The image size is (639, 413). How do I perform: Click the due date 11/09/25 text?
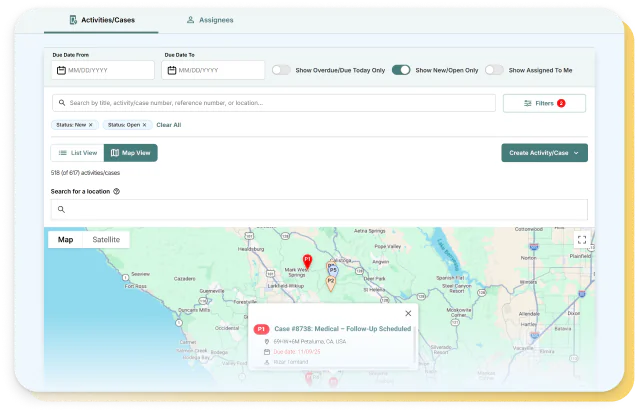pos(297,352)
